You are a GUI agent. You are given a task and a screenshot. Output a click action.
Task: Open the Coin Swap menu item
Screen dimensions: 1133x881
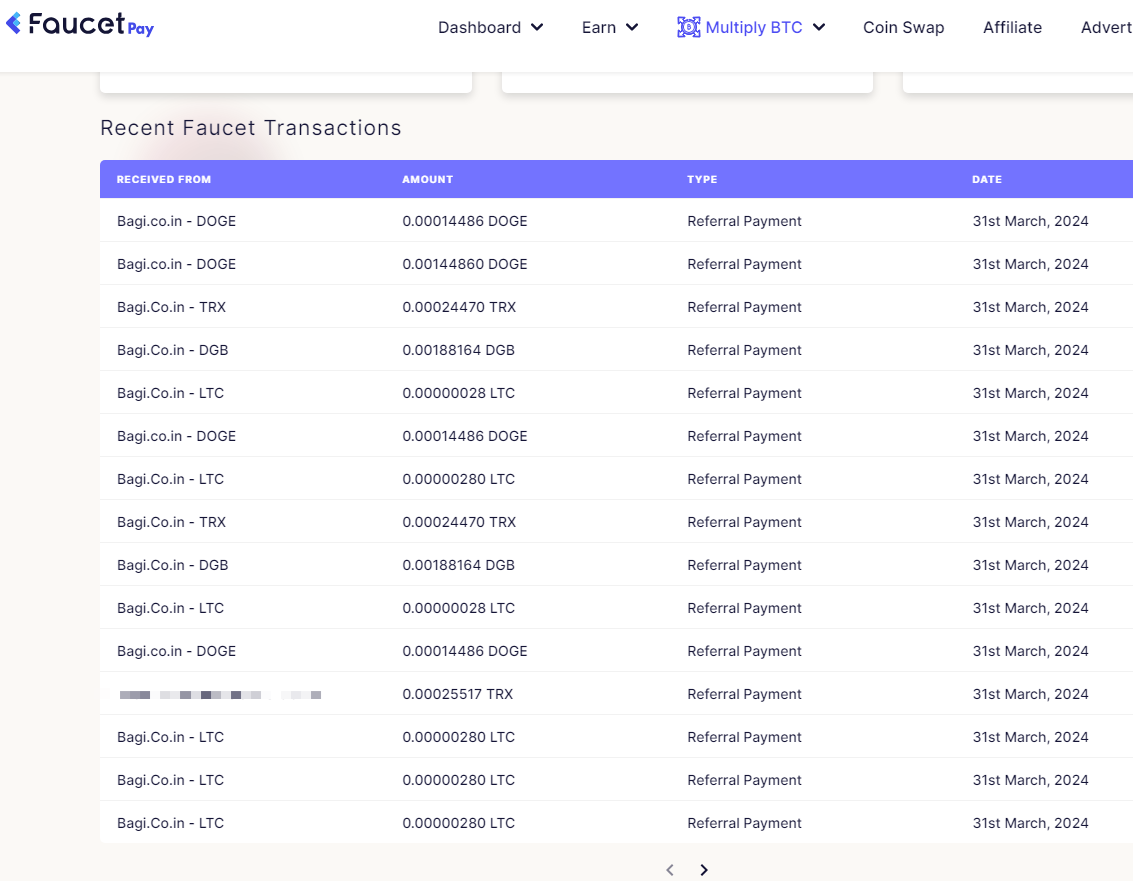point(903,27)
